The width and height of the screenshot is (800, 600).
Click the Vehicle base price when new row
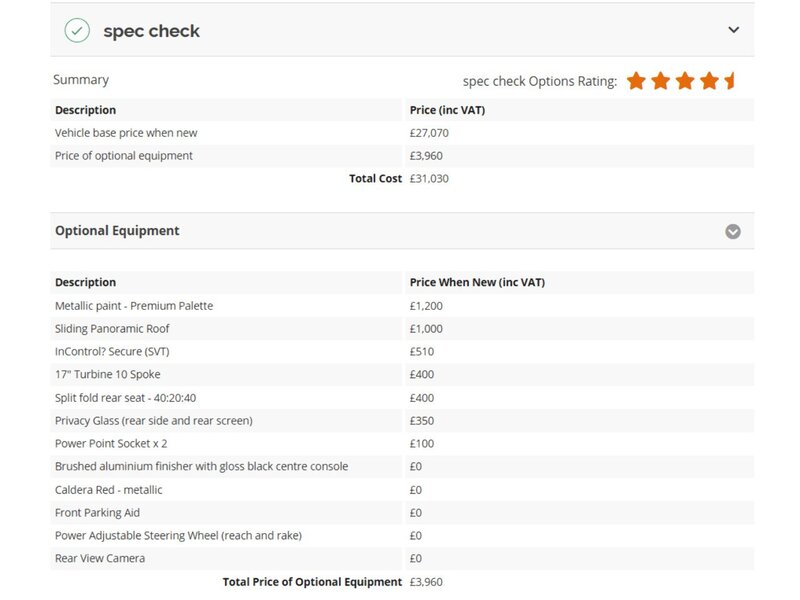coord(402,133)
